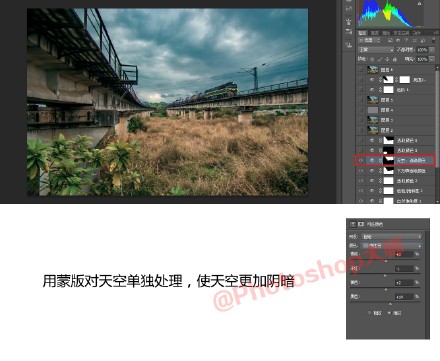Click the Layers panel scrollbar down arrow
440x361 pixels.
438,201
